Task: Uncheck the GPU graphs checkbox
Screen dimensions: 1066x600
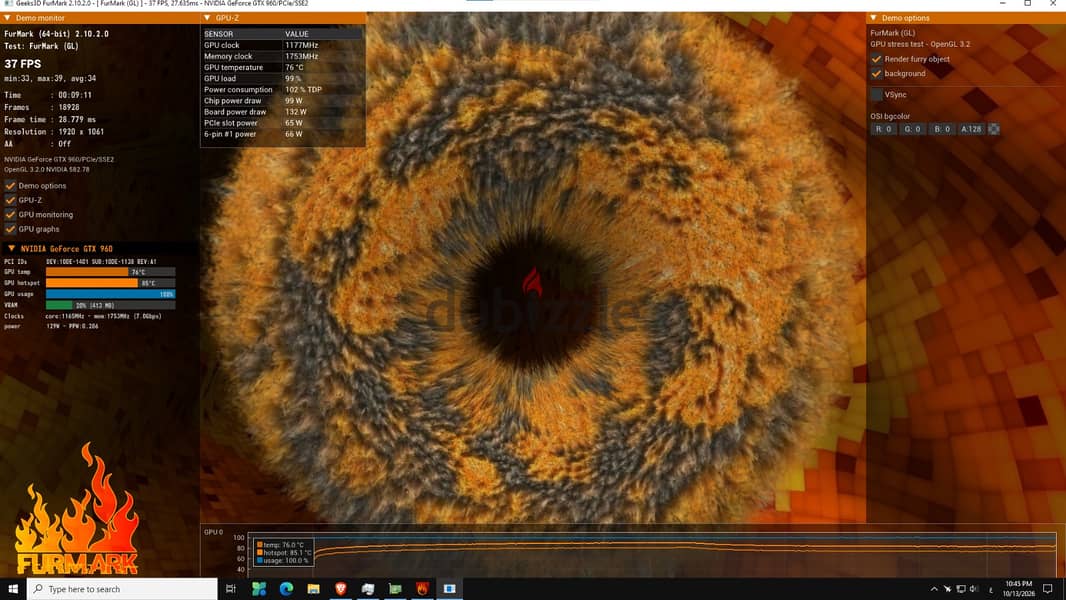Action: point(10,229)
